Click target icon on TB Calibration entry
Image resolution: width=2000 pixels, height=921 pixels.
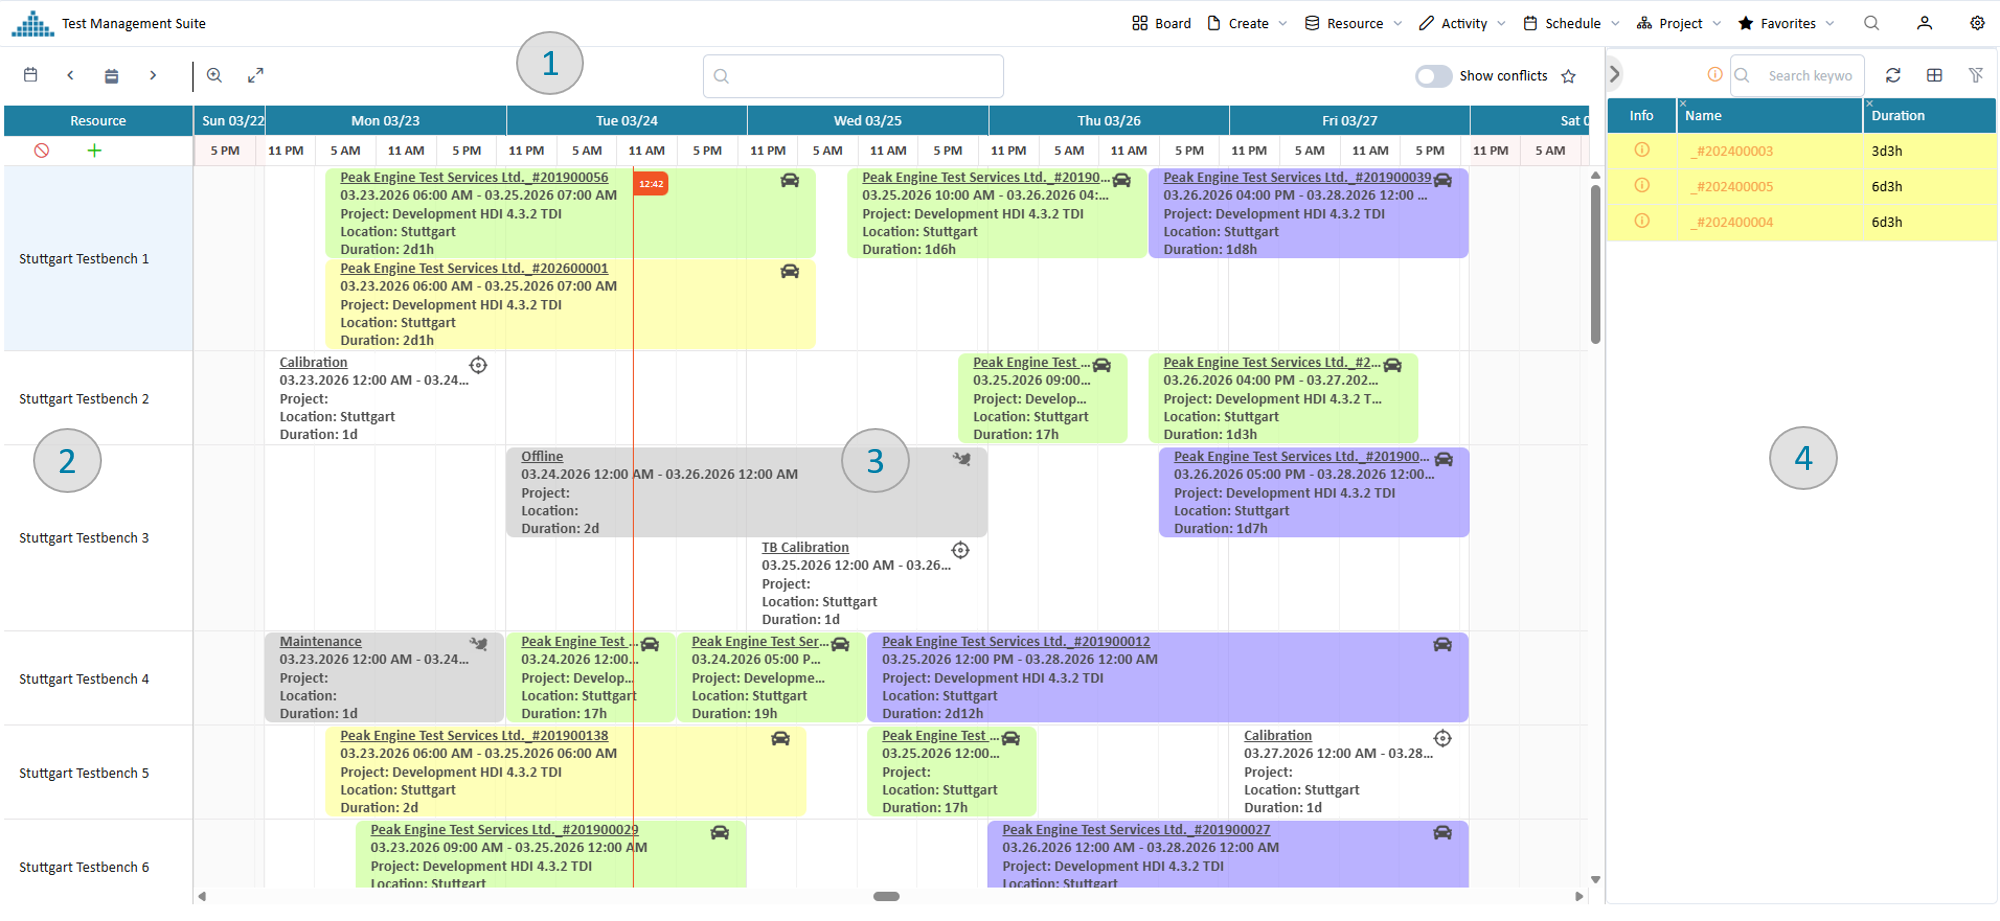(960, 550)
